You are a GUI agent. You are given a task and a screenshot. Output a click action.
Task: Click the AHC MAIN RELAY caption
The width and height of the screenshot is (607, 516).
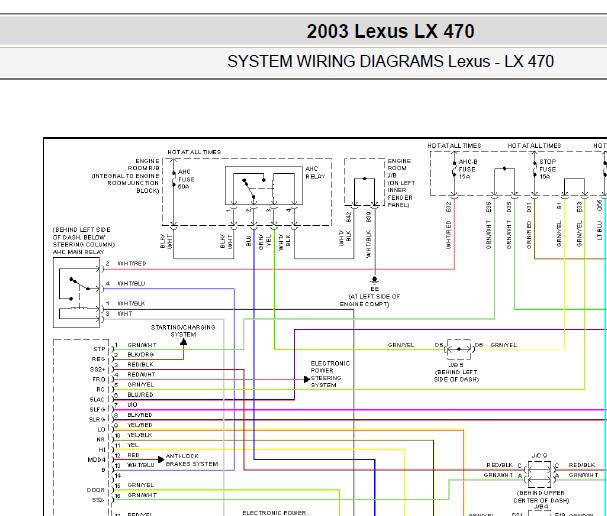(79, 252)
